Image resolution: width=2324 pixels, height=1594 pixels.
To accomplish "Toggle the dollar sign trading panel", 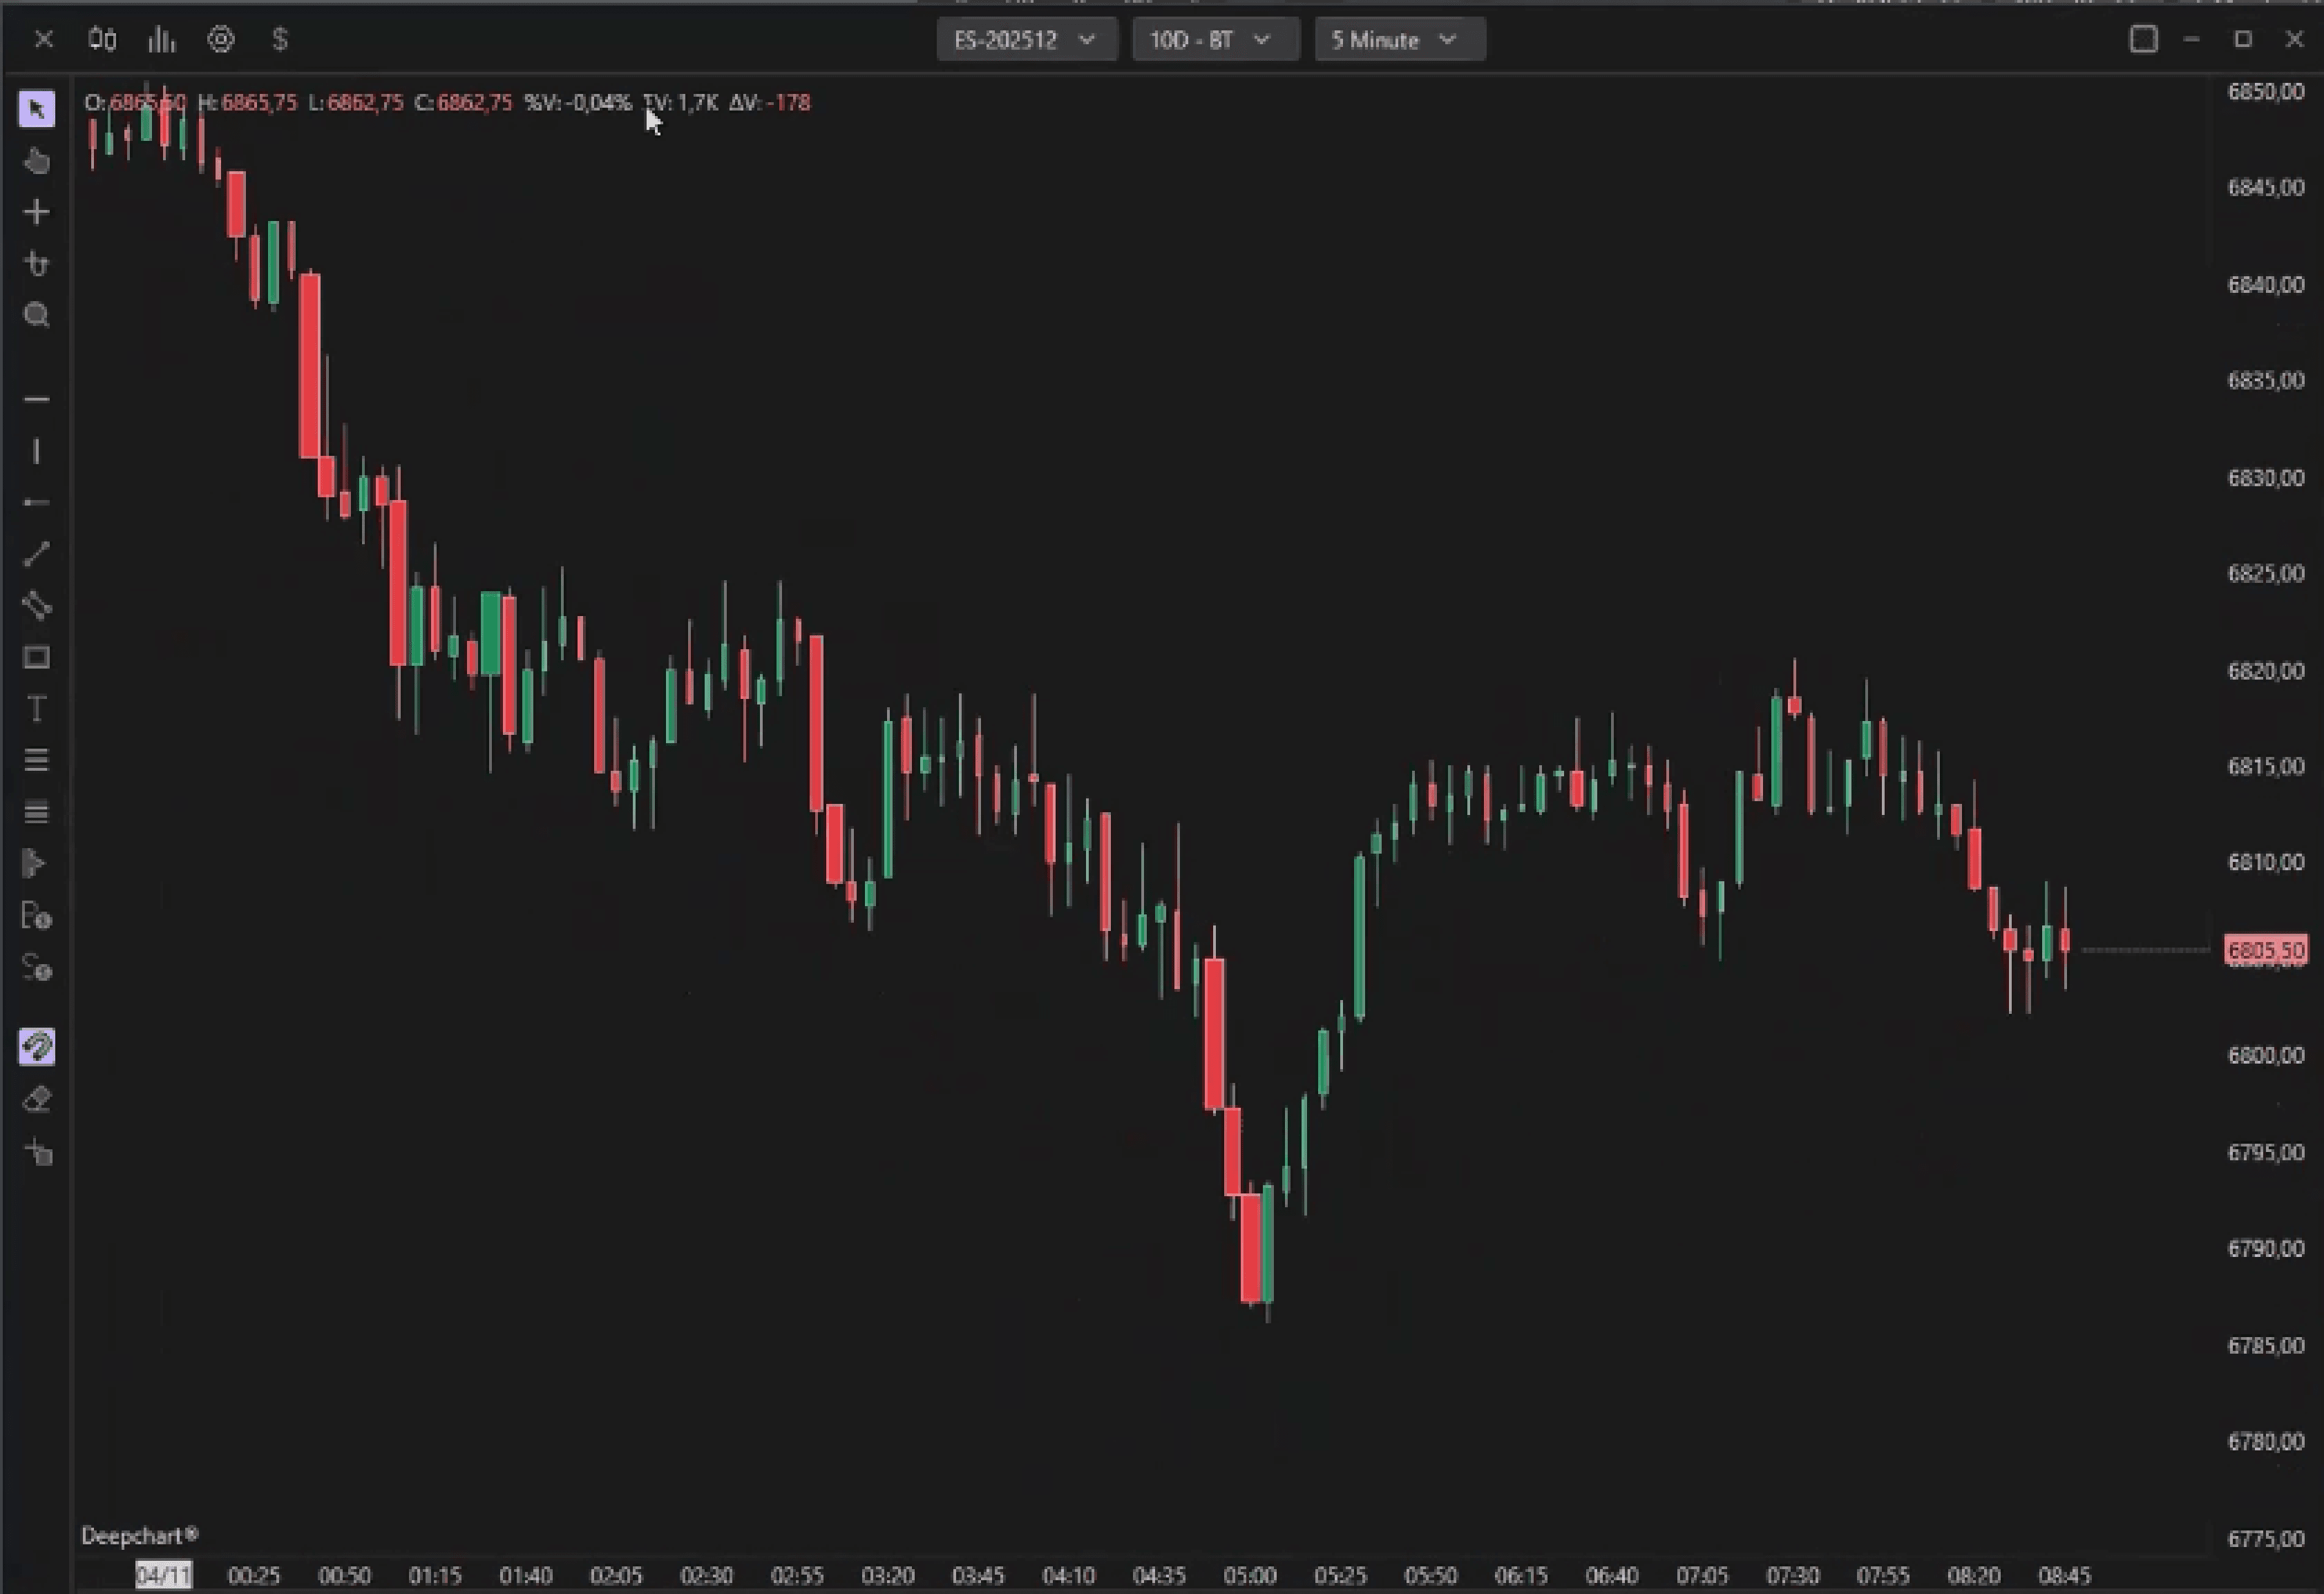I will (280, 40).
